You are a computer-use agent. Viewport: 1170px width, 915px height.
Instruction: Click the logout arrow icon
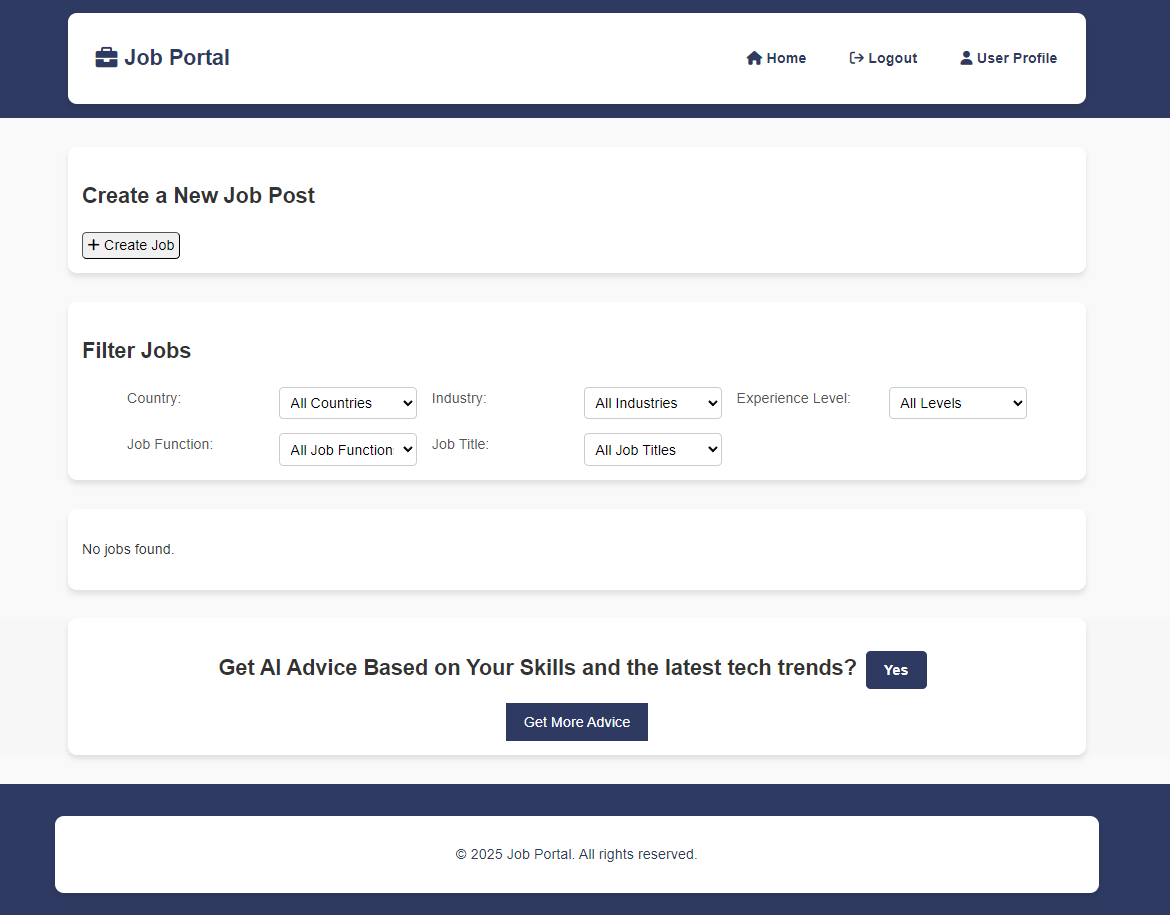pyautogui.click(x=855, y=58)
